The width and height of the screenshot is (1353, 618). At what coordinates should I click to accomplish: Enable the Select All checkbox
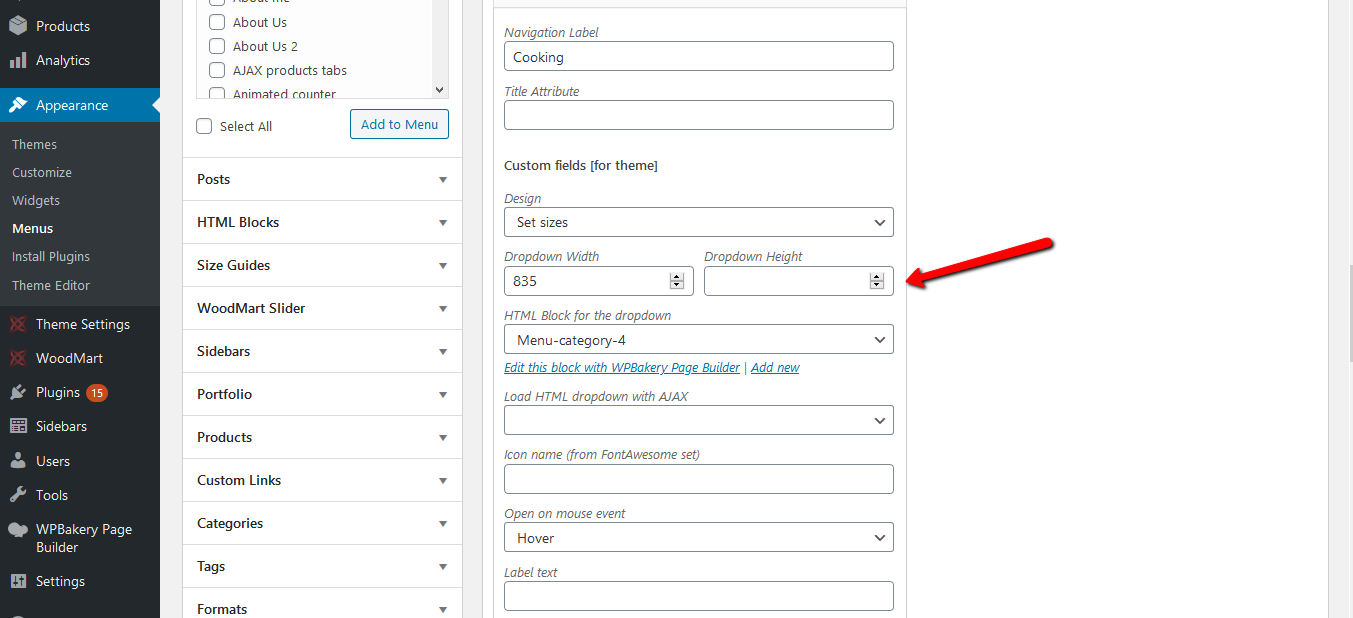coord(204,126)
